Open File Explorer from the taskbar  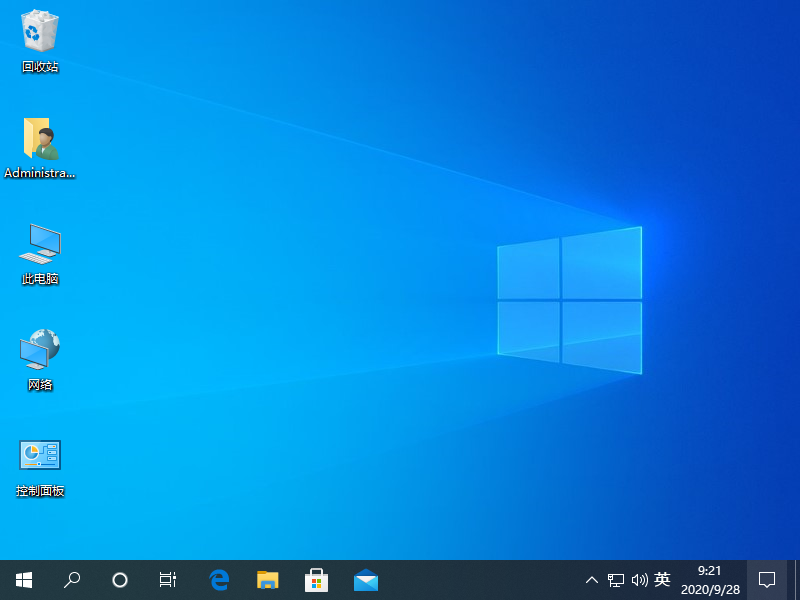(x=268, y=580)
